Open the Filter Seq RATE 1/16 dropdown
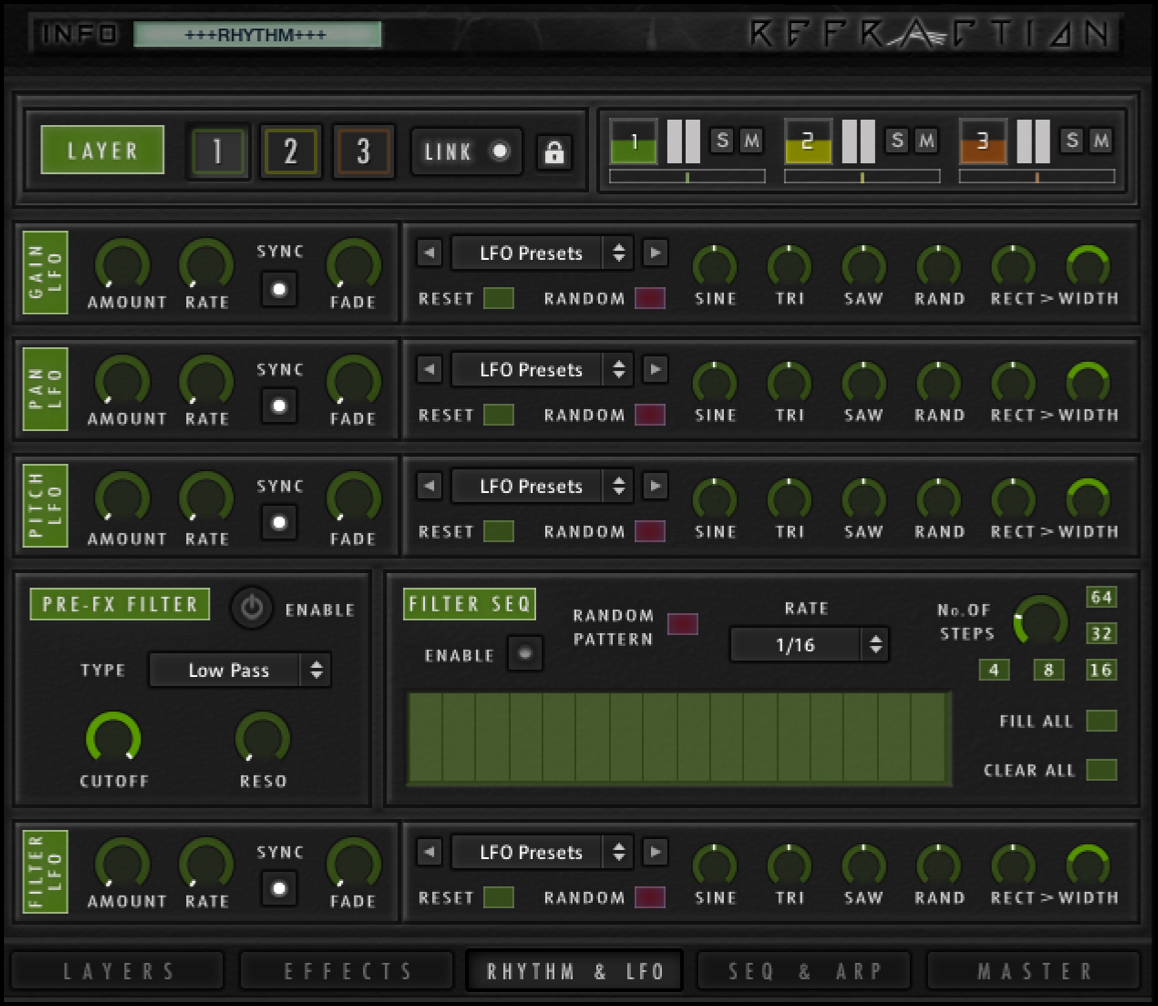Image resolution: width=1158 pixels, height=1006 pixels. click(809, 645)
